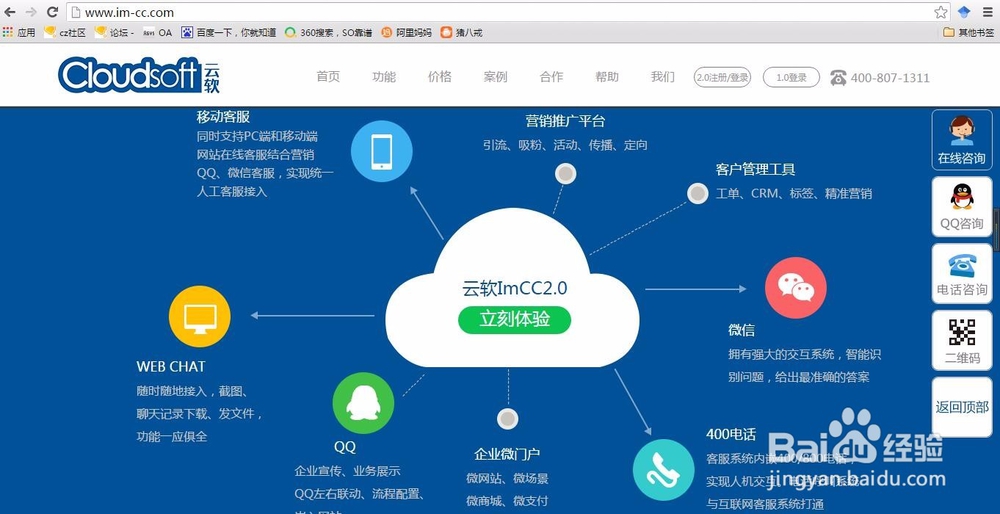
Task: Click the gray dot beside 客户管理工具
Action: click(698, 194)
